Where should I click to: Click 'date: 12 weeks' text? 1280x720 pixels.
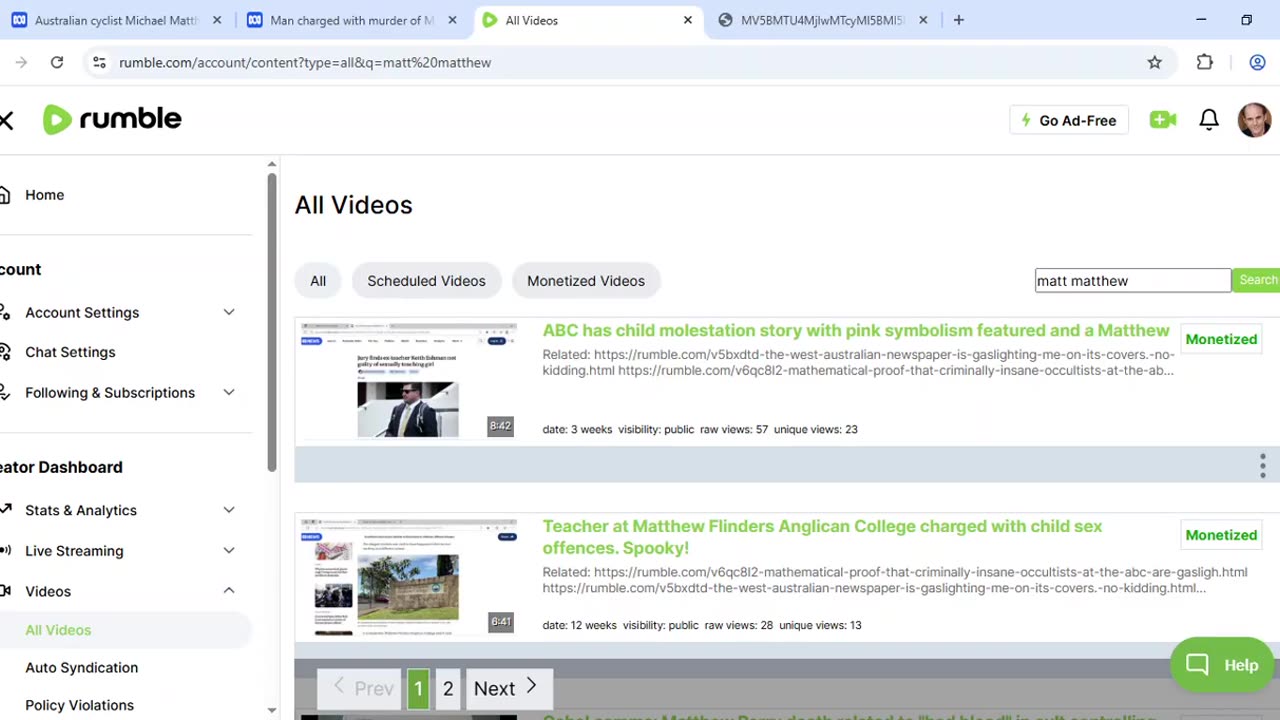(579, 625)
